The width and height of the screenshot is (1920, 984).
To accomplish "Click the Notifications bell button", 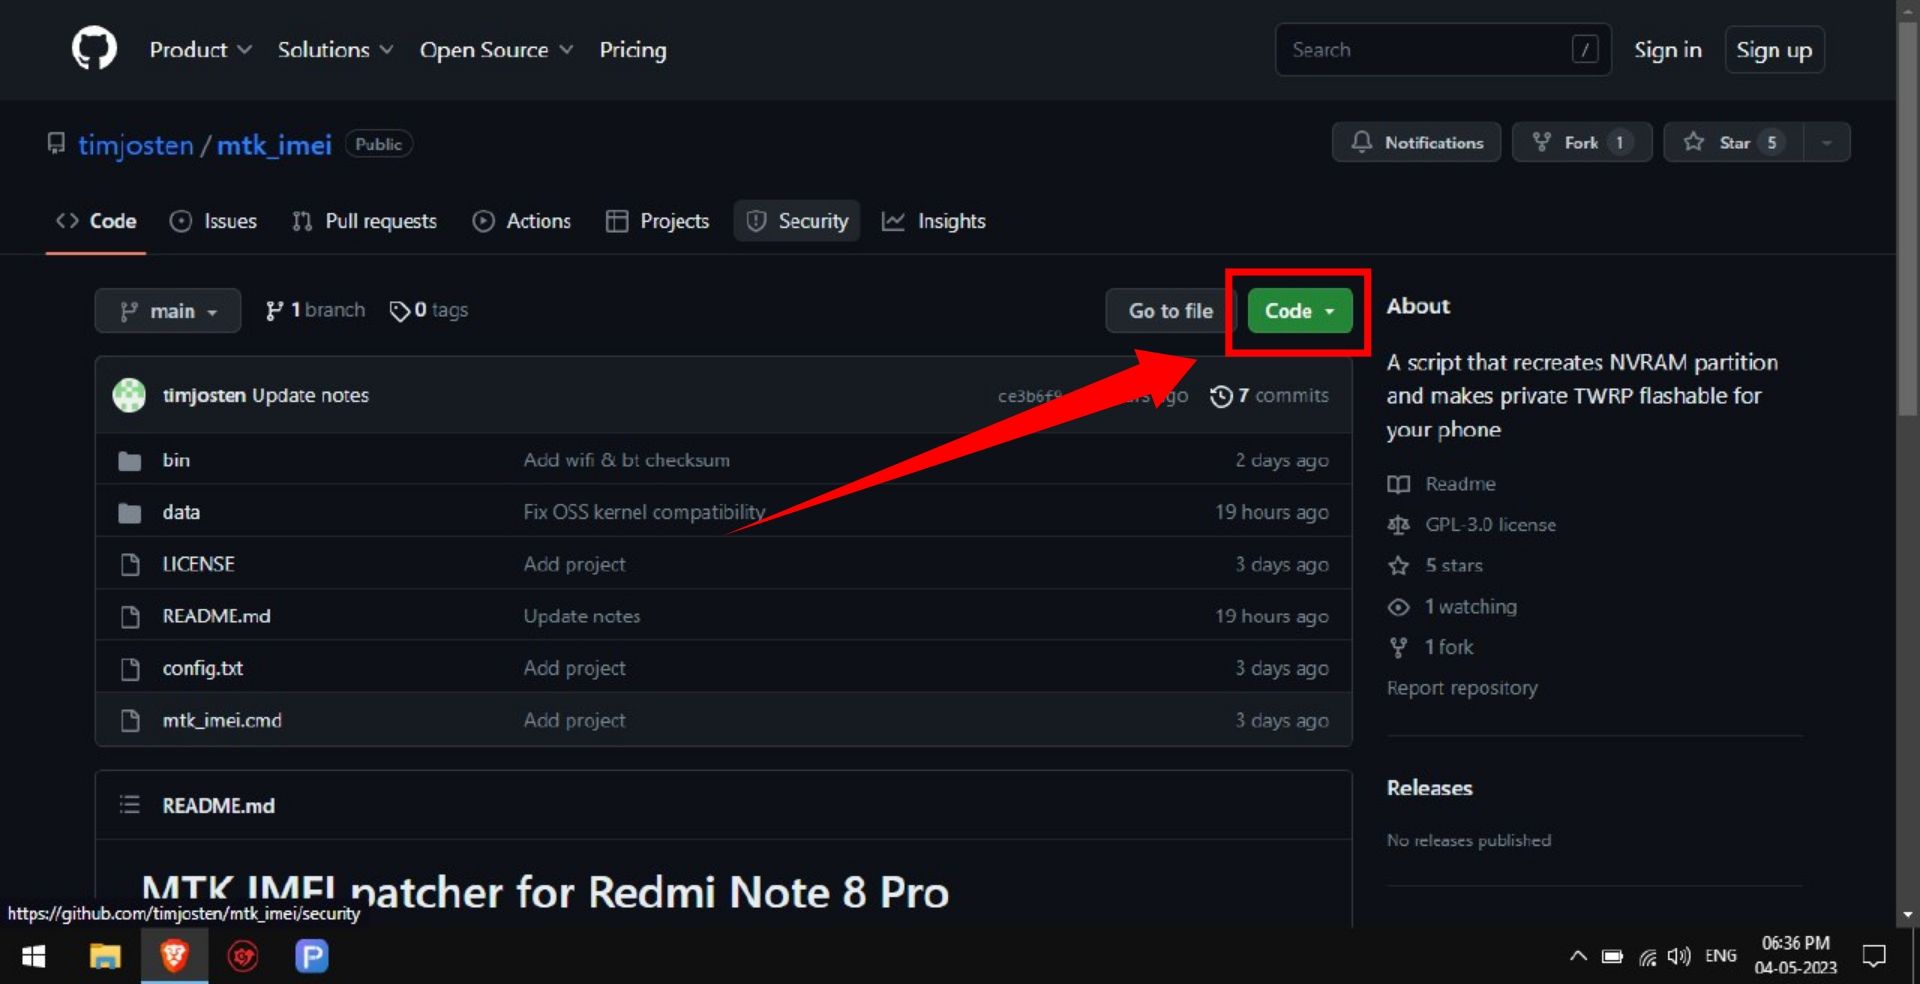I will [1416, 142].
